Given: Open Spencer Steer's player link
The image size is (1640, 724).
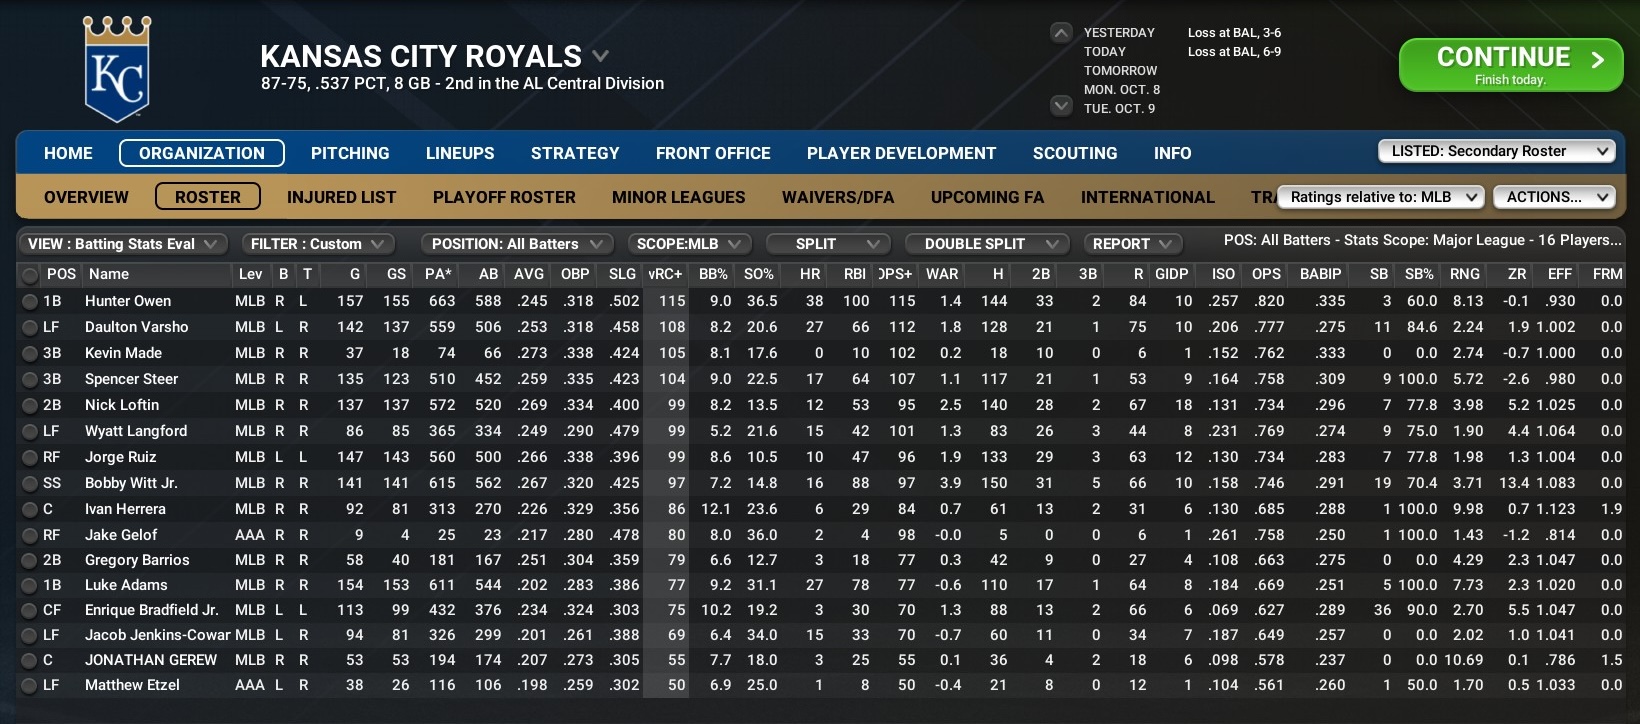Looking at the screenshot, I should point(131,379).
